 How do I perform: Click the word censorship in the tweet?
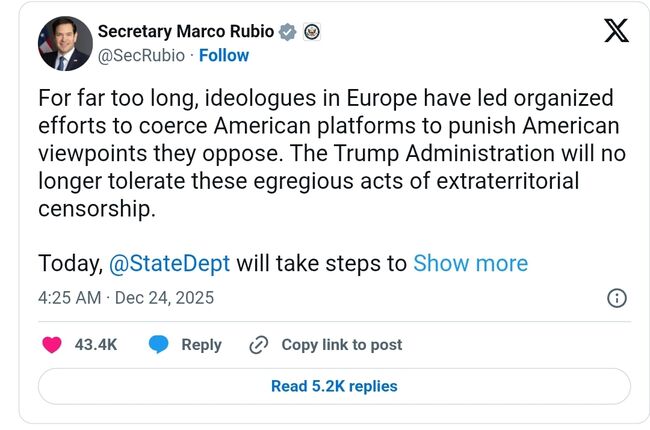[x=97, y=209]
